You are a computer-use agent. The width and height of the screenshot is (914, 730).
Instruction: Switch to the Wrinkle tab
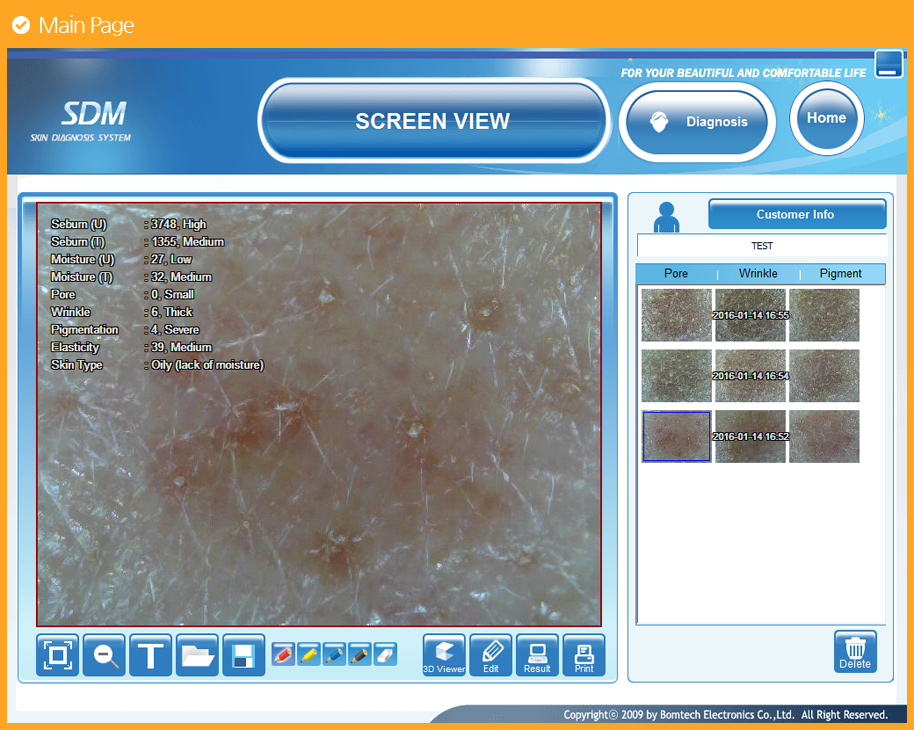tap(758, 274)
